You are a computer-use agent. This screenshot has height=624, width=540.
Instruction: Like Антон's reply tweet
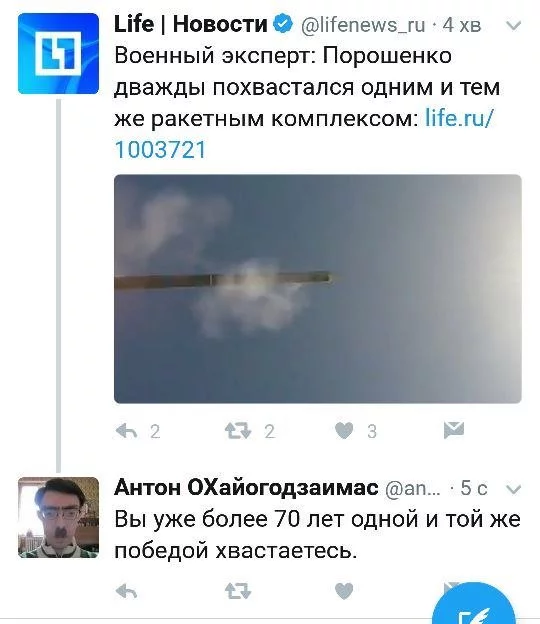point(344,591)
